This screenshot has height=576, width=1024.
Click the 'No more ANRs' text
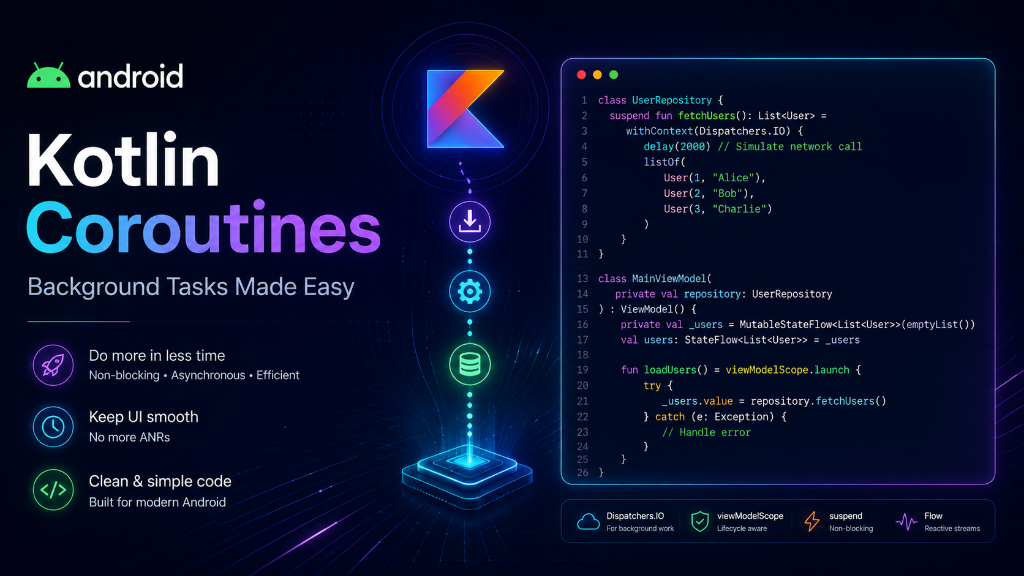point(129,437)
